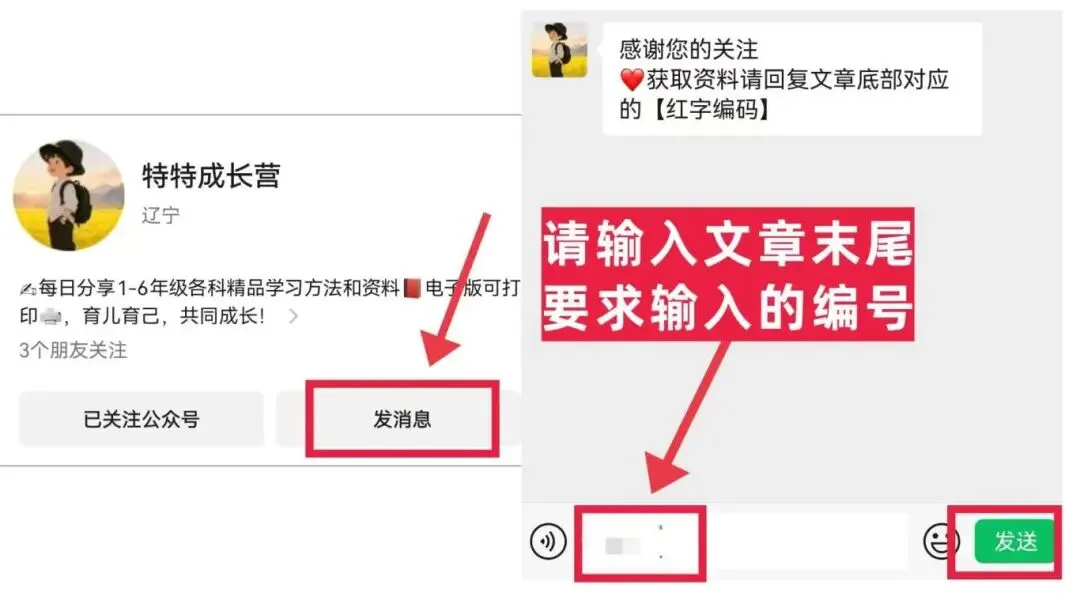Click the 已关注公众号 button
1080x607 pixels.
point(141,419)
